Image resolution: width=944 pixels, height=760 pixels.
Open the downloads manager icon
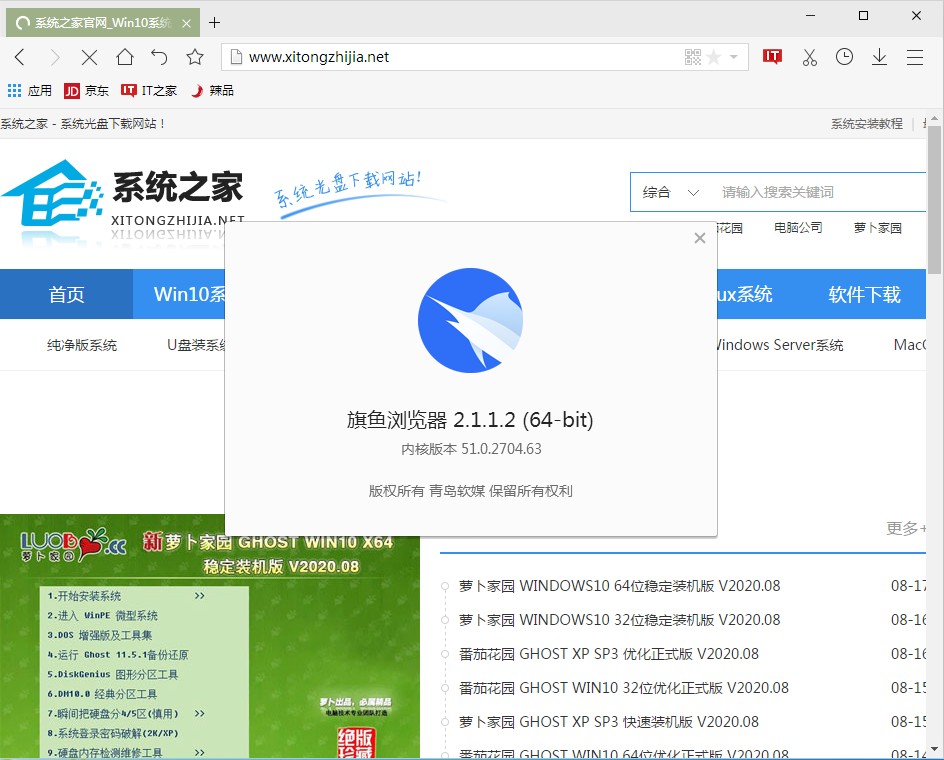(x=879, y=57)
